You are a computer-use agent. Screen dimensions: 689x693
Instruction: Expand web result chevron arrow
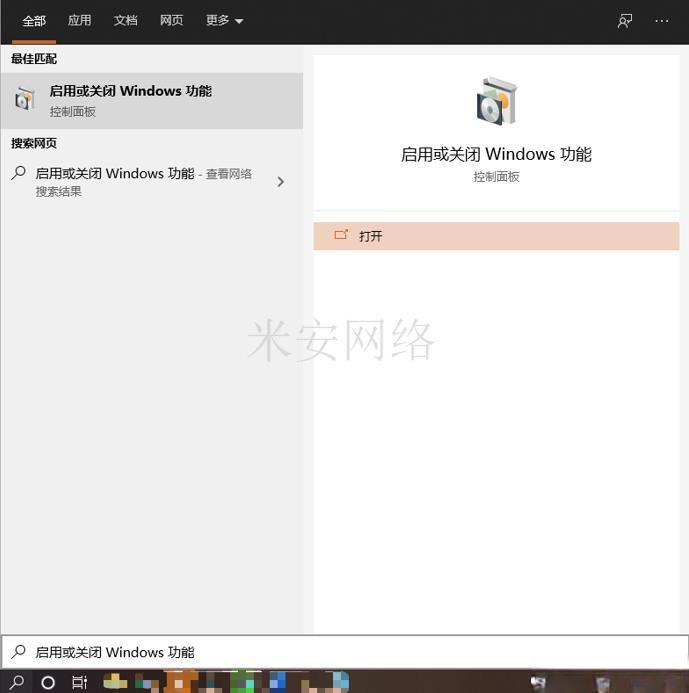coord(280,182)
